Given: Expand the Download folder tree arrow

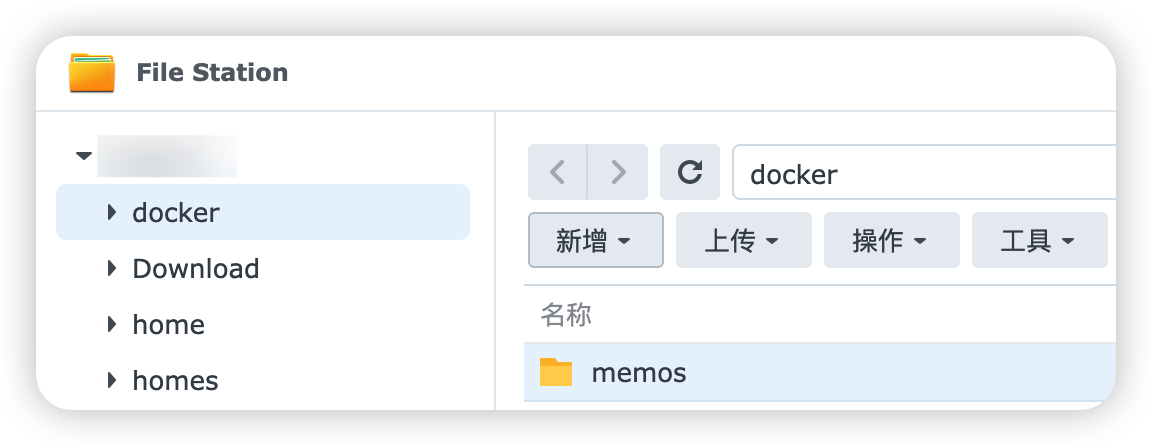Looking at the screenshot, I should (x=112, y=268).
